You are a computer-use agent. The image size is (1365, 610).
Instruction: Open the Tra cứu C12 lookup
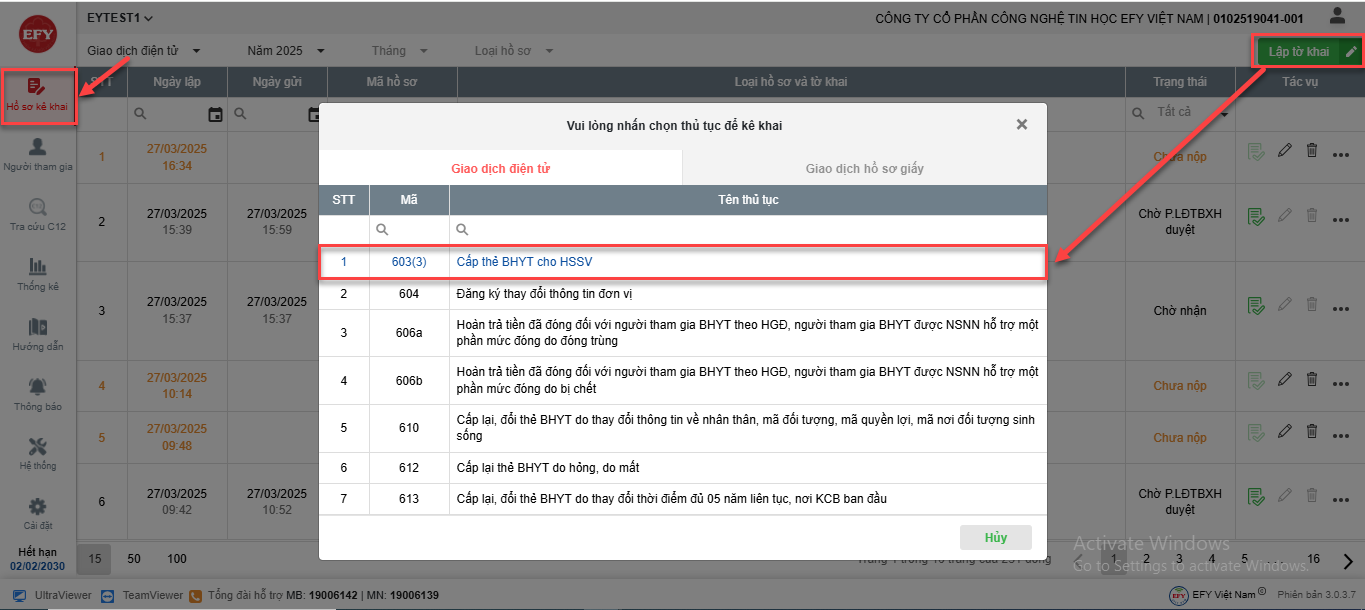tap(38, 214)
